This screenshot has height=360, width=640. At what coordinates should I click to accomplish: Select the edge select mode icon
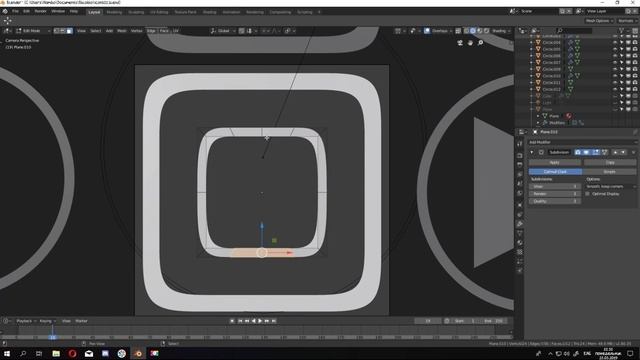click(63, 31)
